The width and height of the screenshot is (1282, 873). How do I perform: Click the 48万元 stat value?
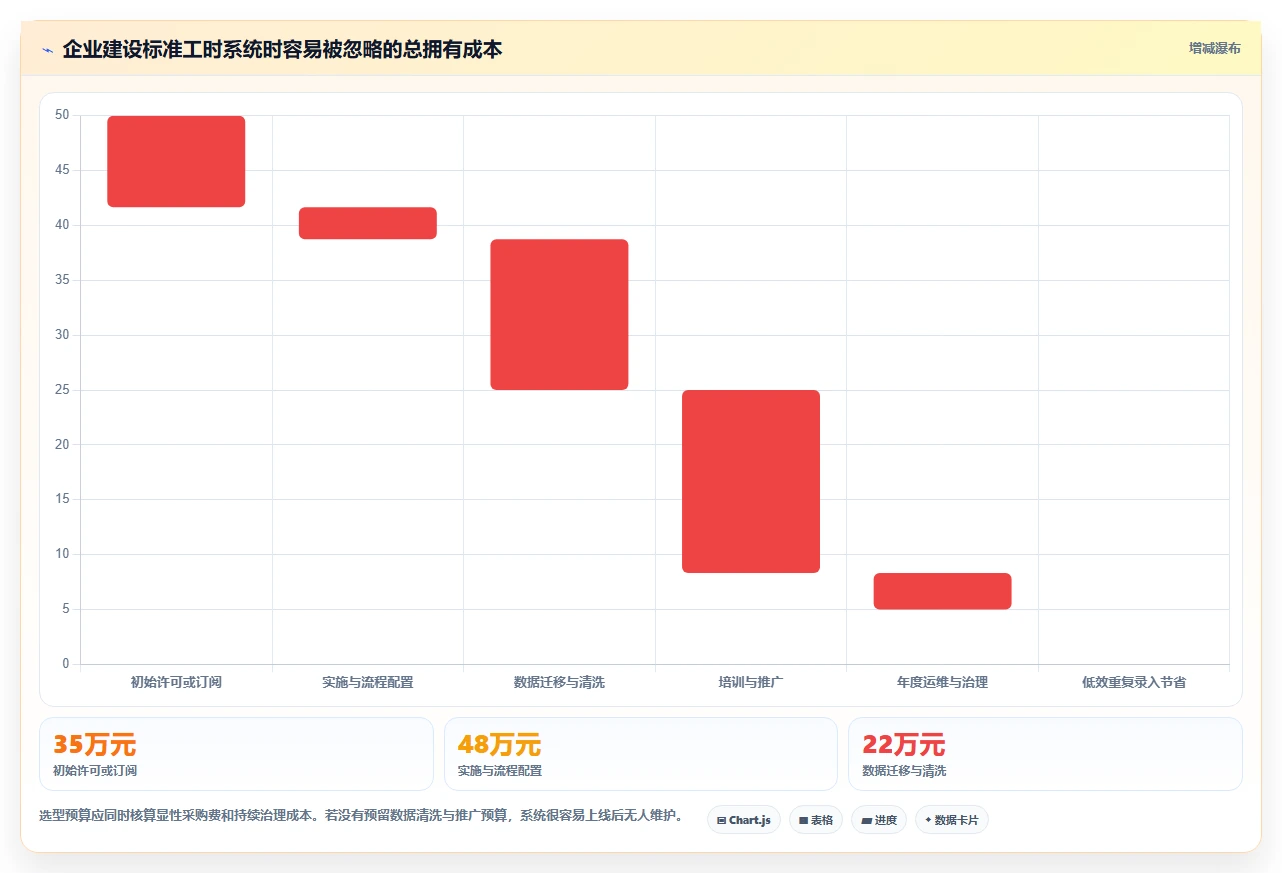coord(499,745)
